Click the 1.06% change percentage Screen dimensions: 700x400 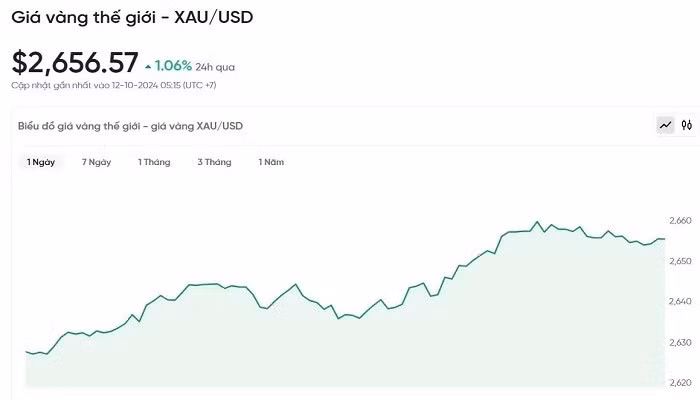pyautogui.click(x=173, y=66)
